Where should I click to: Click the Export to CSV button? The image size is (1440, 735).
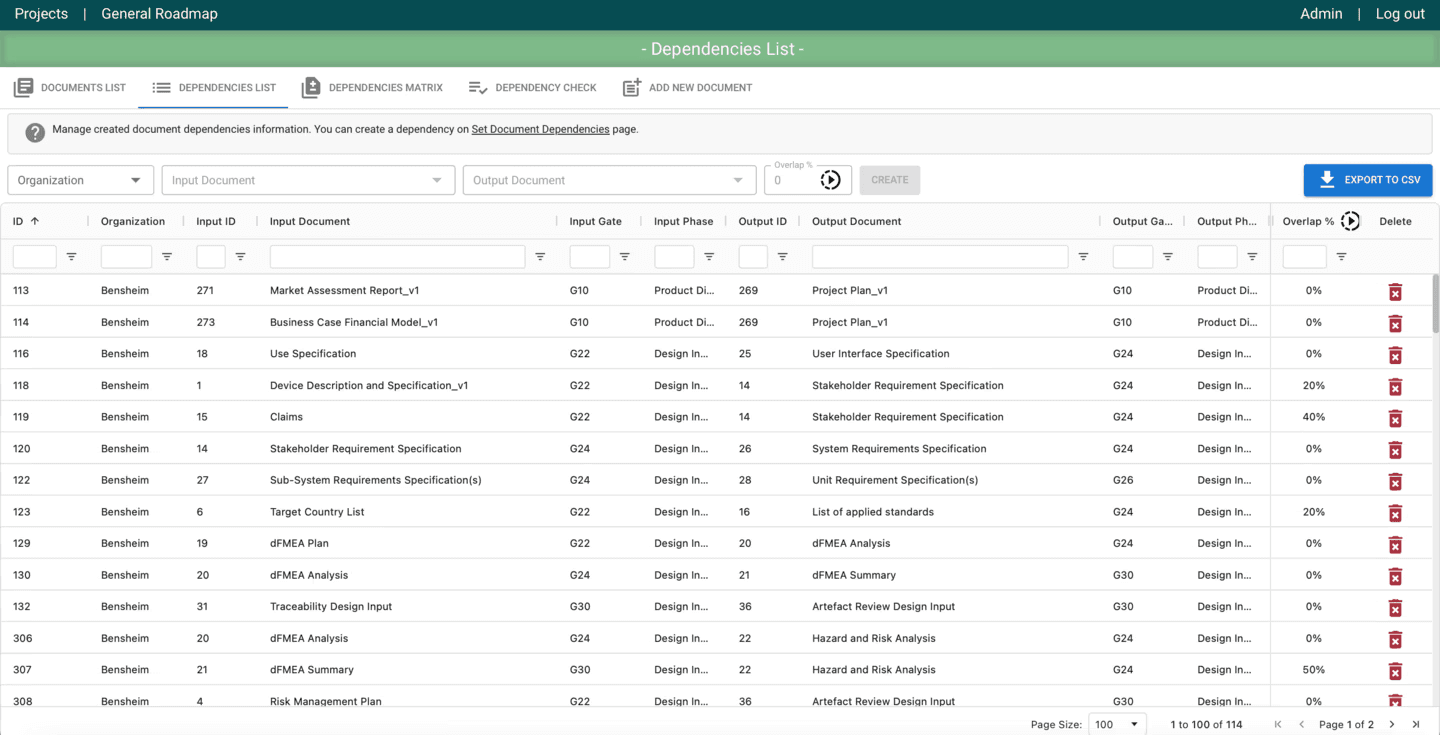1368,180
